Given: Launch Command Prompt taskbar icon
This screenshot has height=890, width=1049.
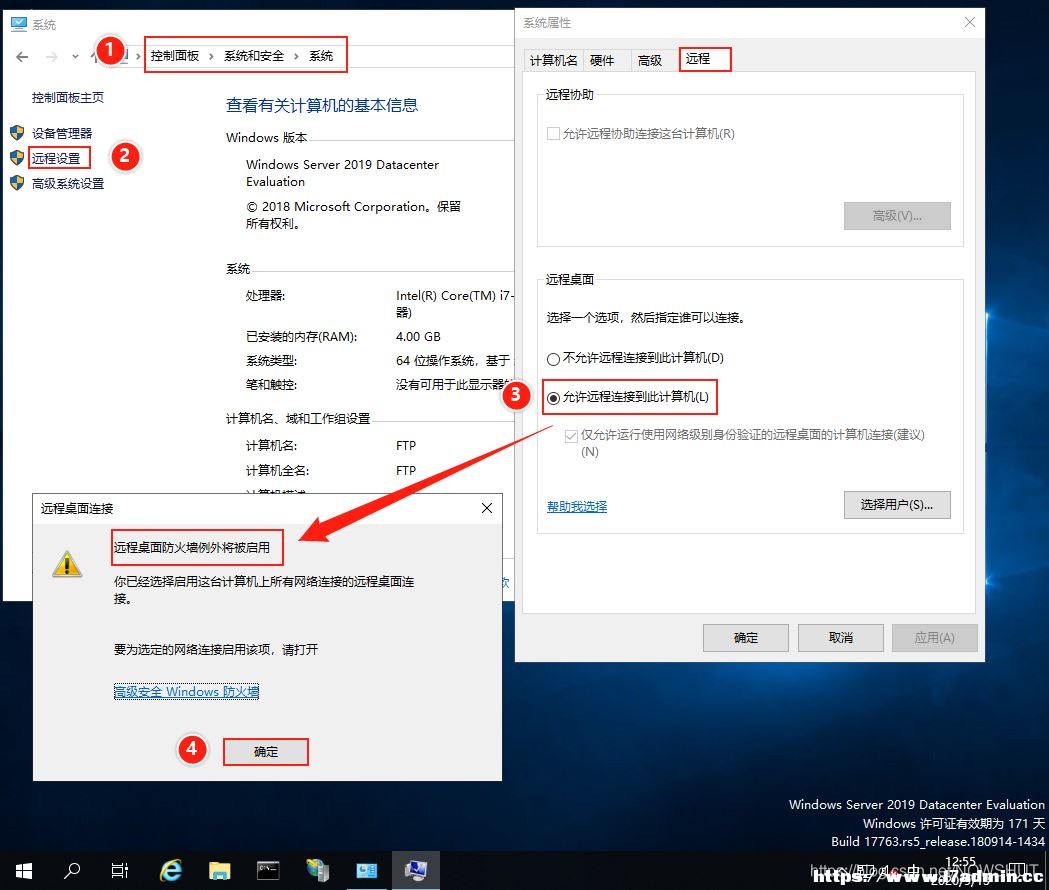Looking at the screenshot, I should click(x=268, y=870).
